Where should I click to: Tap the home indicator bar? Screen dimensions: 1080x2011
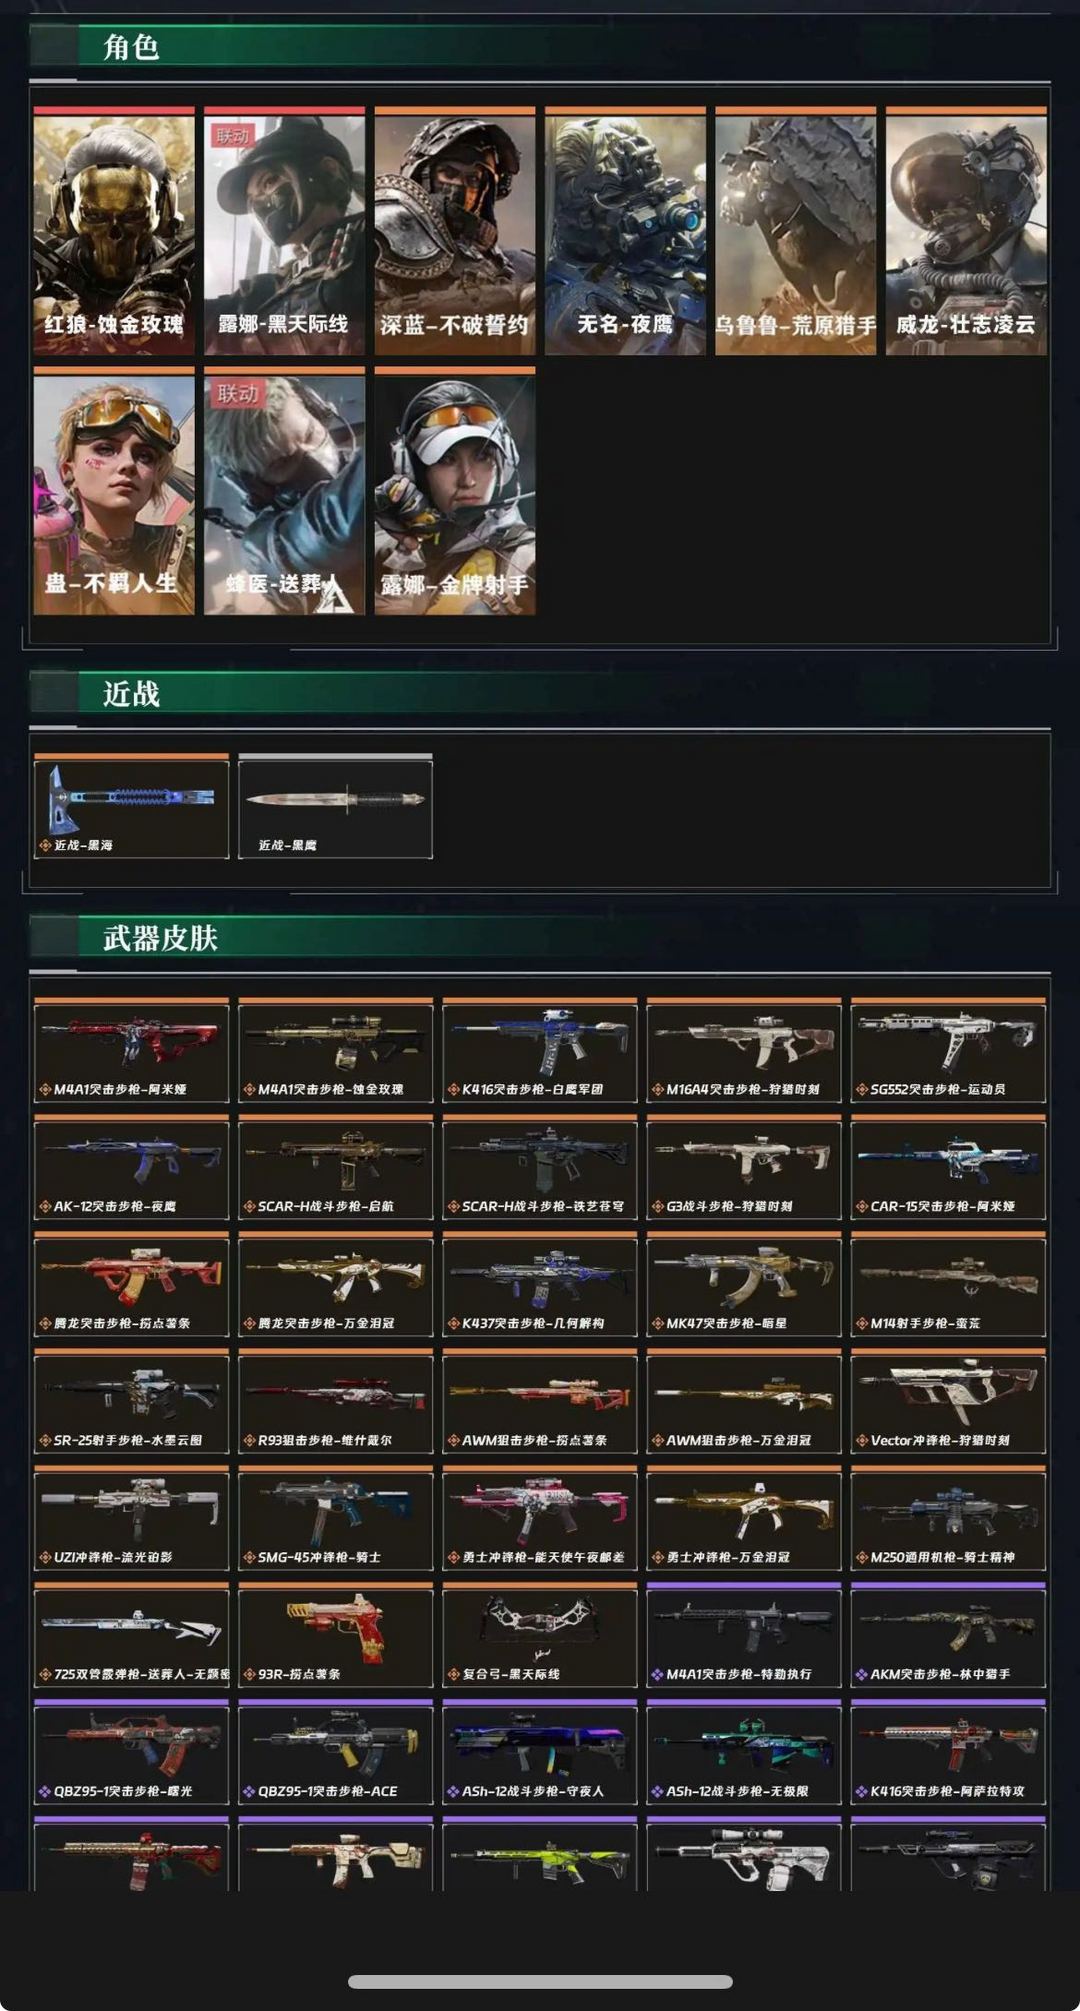pyautogui.click(x=540, y=1981)
